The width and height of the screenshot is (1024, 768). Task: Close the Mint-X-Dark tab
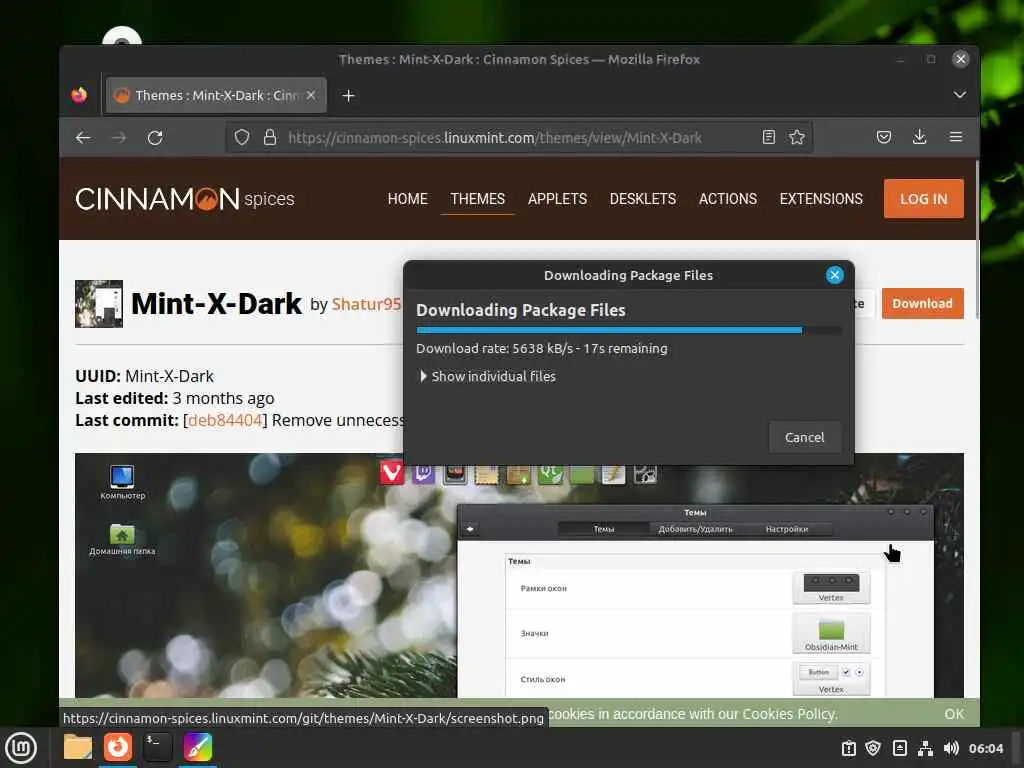pos(311,95)
